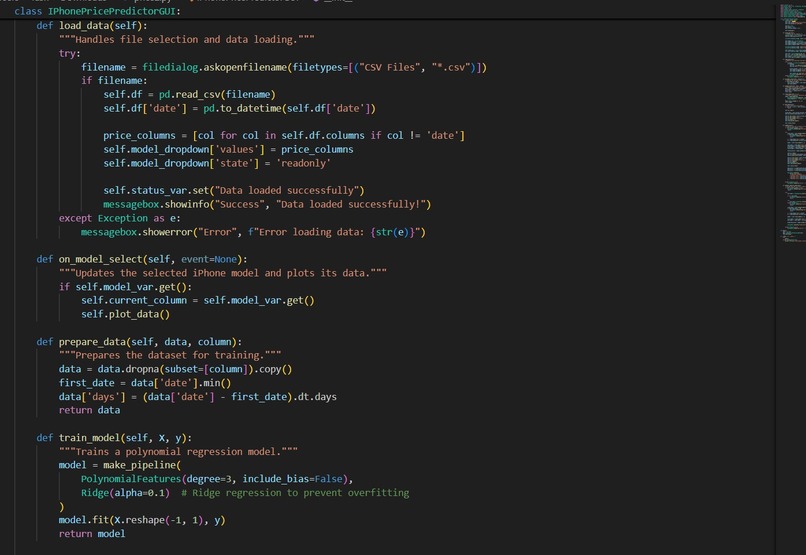806x555 pixels.
Task: Click docstring 'Trains a polynomial regression model.'
Action: click(x=178, y=452)
